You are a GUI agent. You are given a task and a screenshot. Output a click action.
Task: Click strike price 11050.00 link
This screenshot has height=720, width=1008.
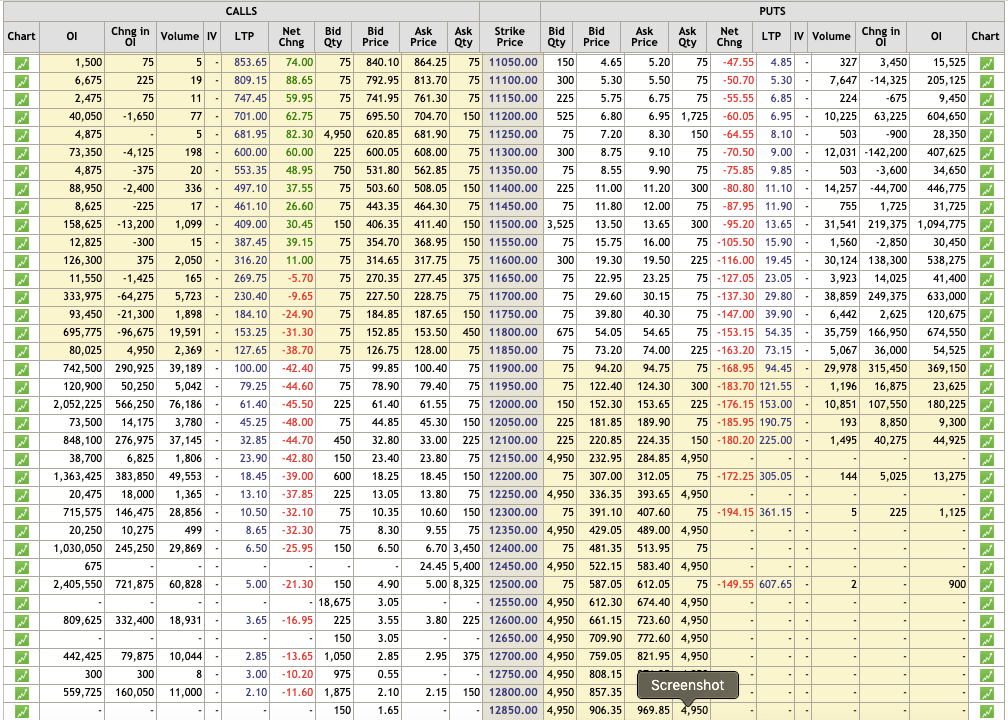point(513,62)
